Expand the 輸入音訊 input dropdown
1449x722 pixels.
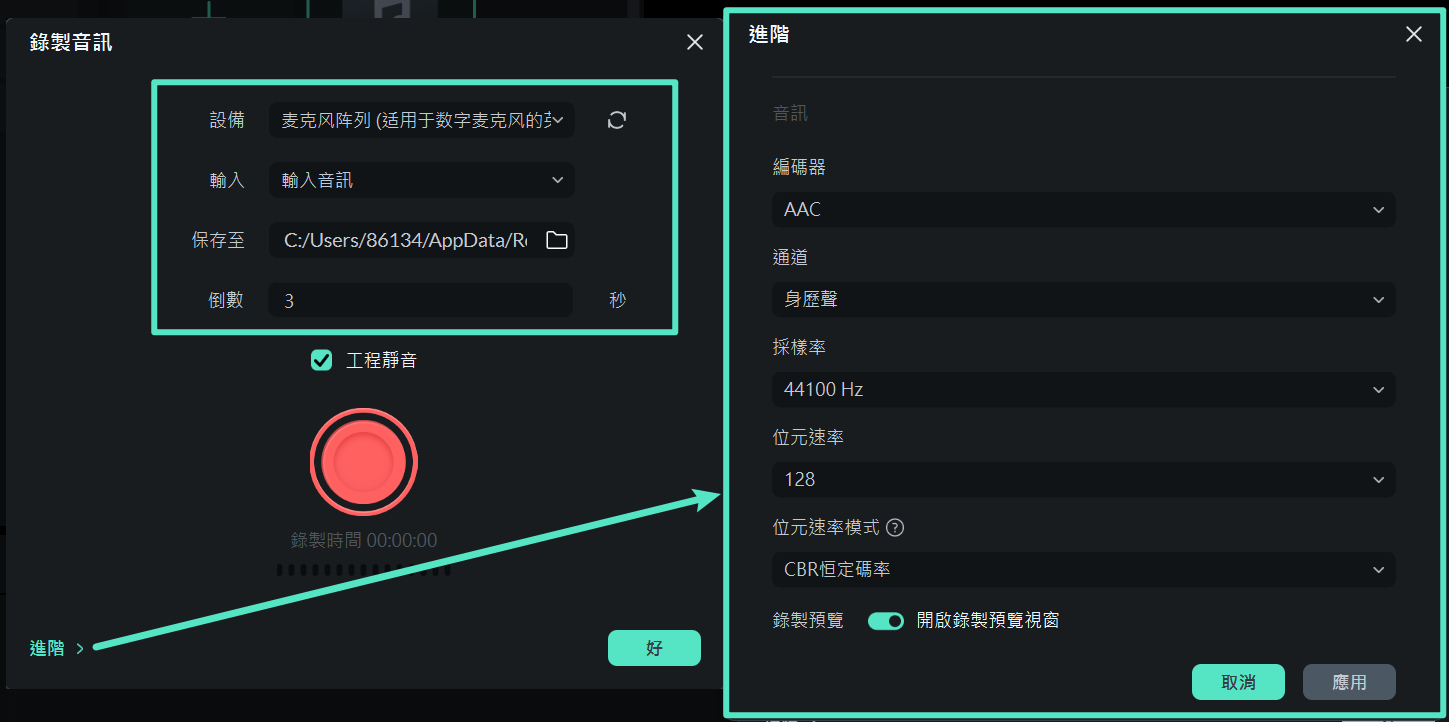[x=421, y=180]
